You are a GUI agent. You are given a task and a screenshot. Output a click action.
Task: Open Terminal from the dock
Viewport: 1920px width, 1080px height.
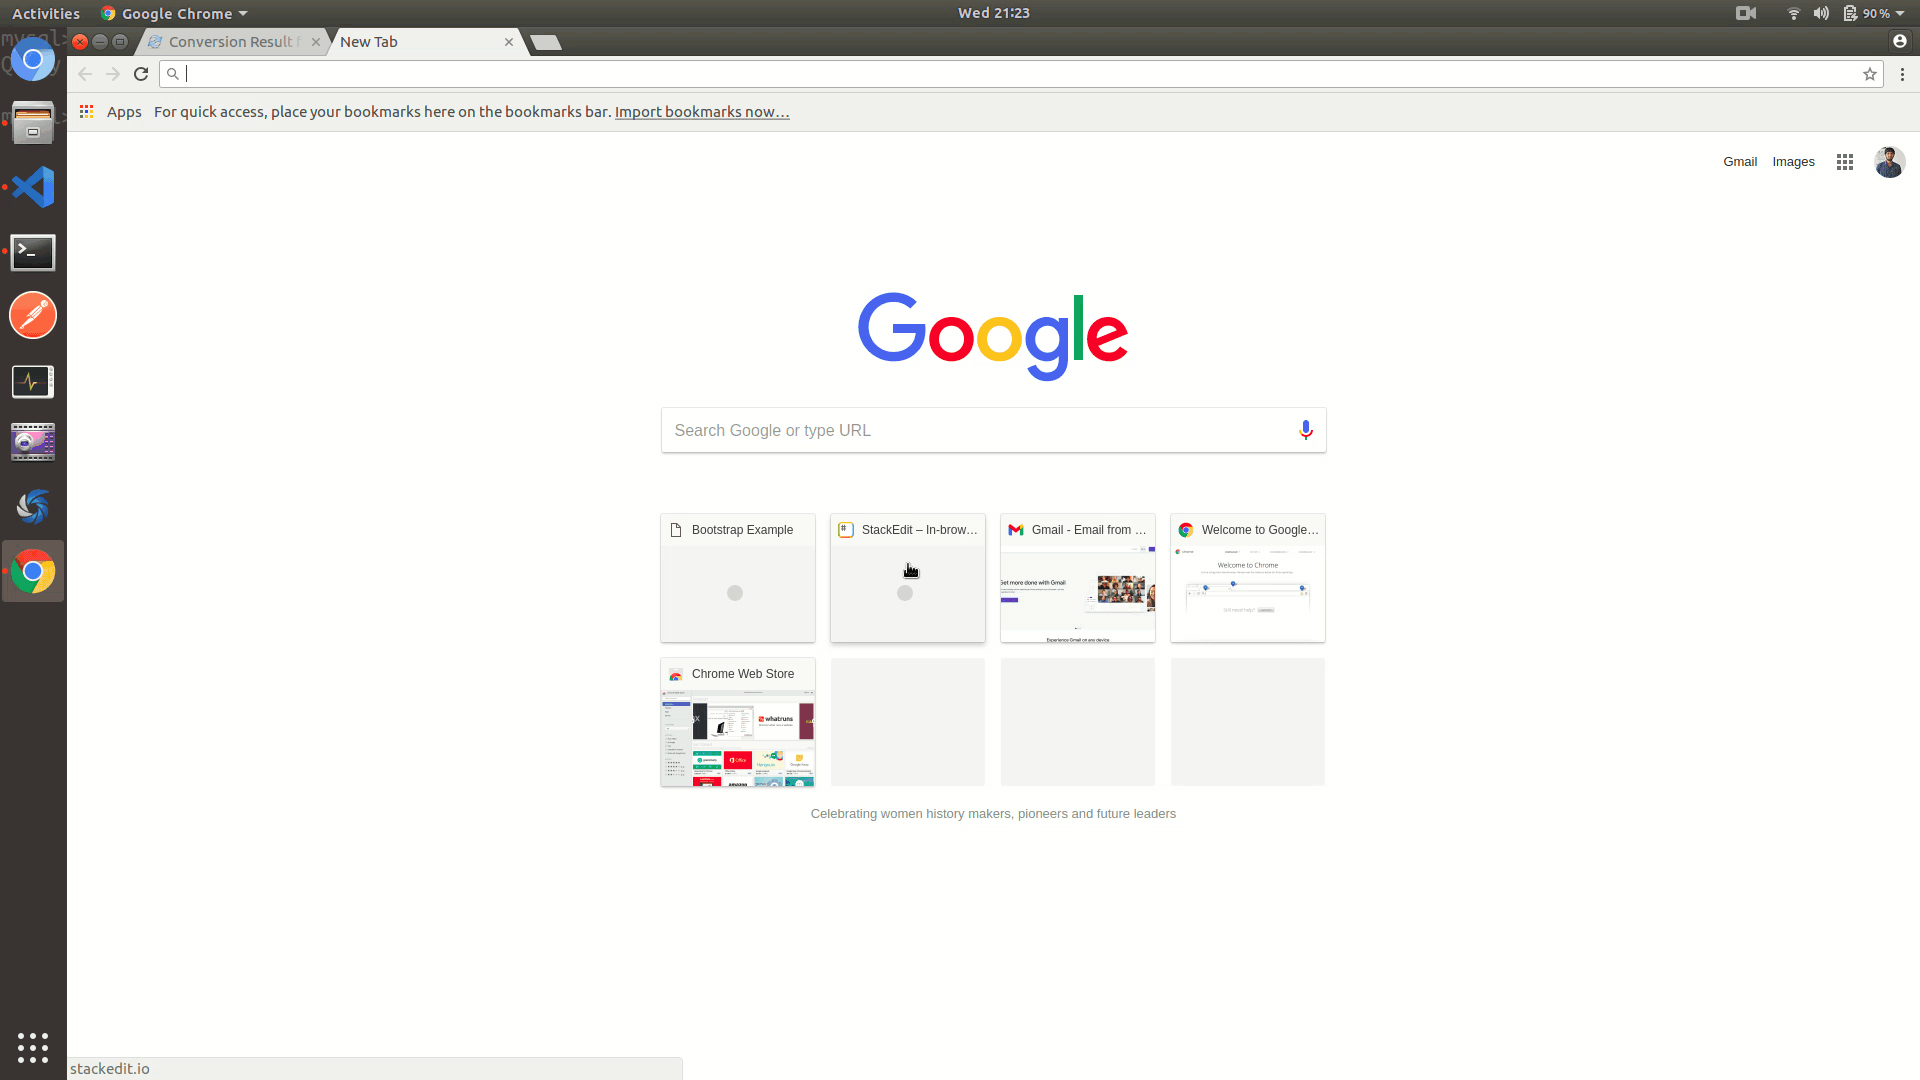point(33,253)
